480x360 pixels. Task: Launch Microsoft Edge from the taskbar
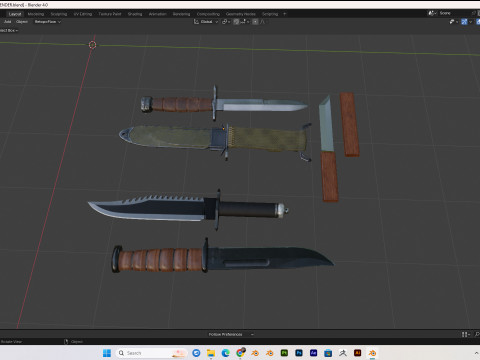226,353
